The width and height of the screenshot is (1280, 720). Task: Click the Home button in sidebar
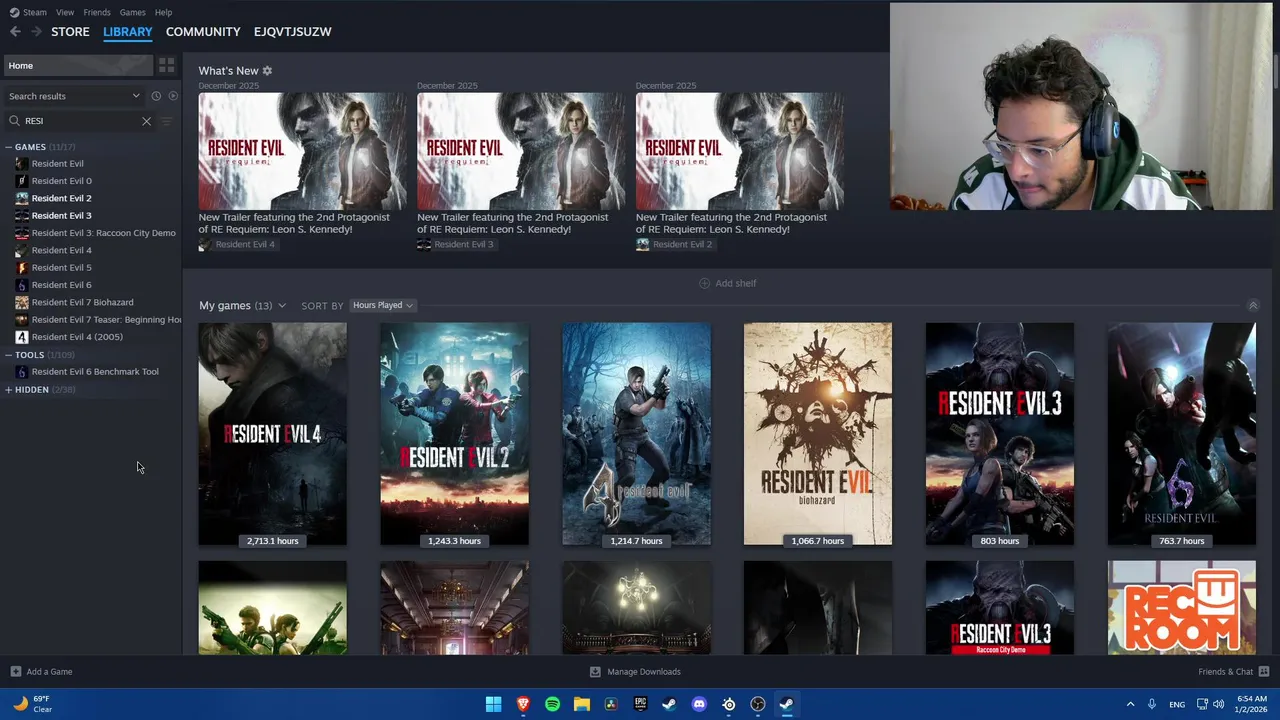[78, 65]
